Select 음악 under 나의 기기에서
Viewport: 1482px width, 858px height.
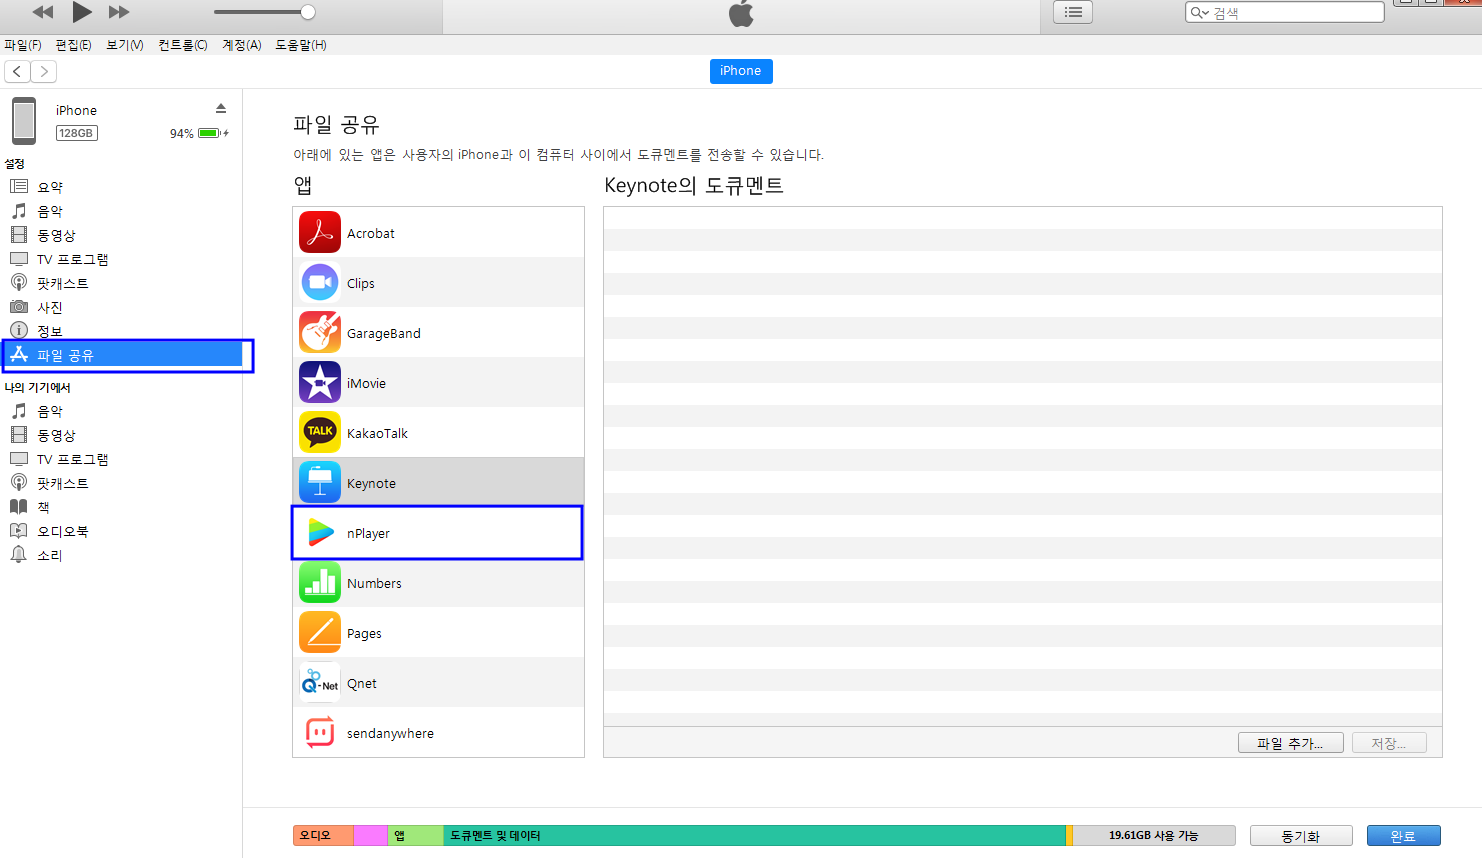(x=121, y=411)
